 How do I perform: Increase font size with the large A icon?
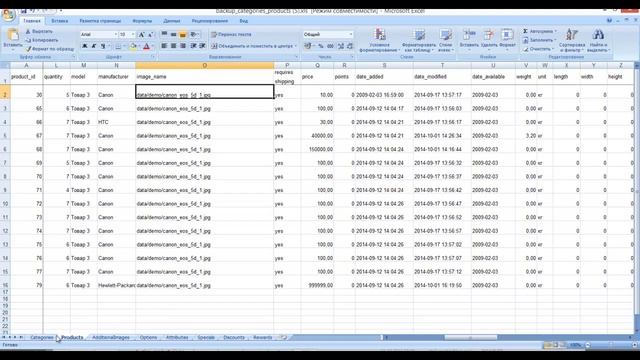pyautogui.click(x=141, y=35)
